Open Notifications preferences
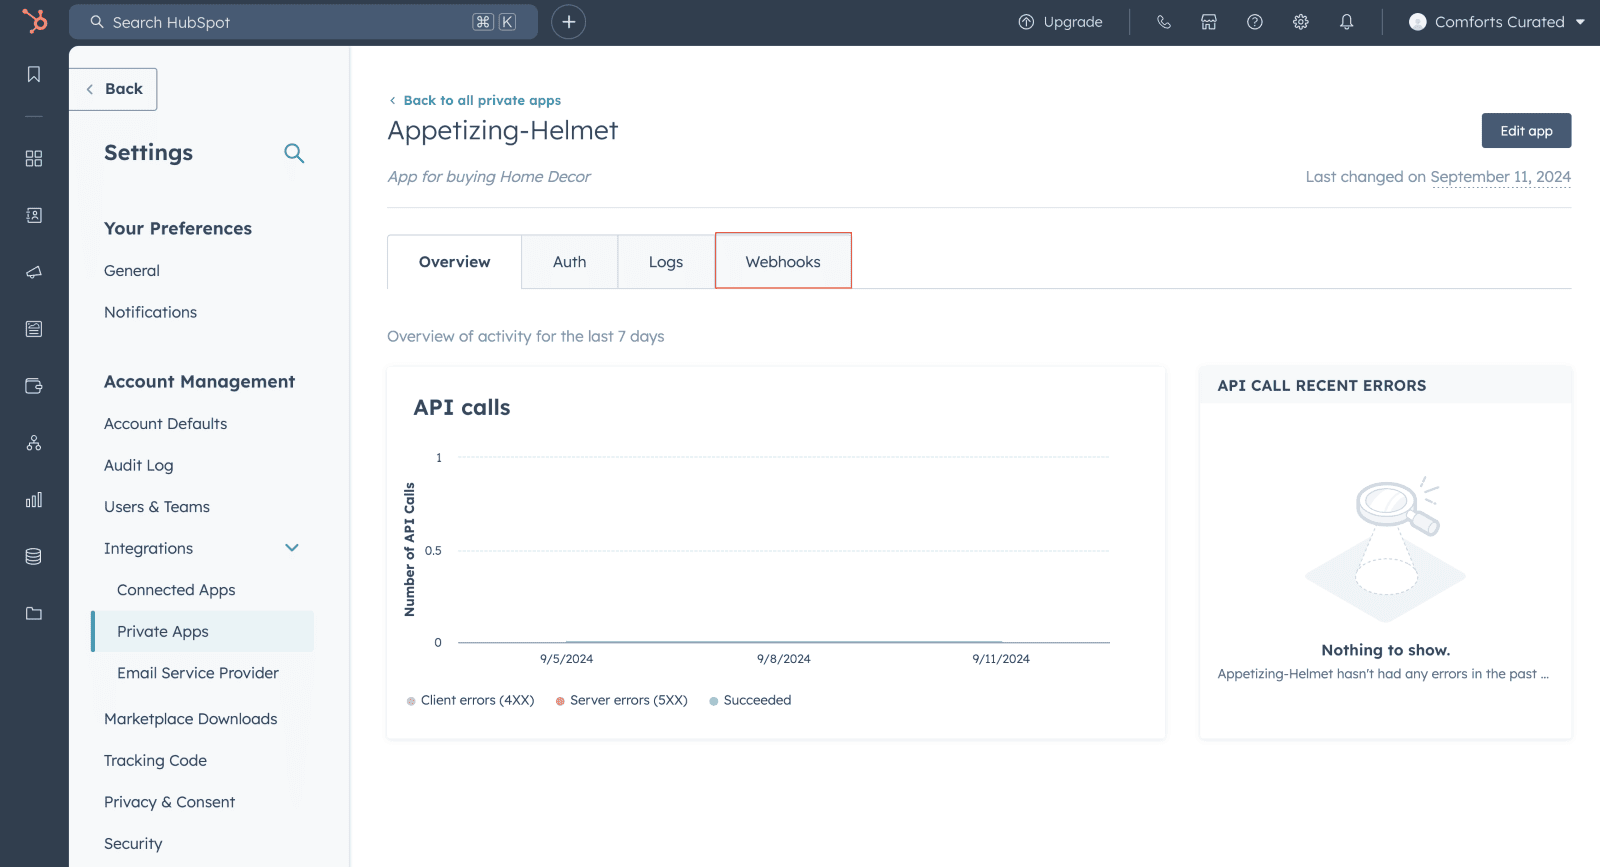The width and height of the screenshot is (1600, 867). 151,312
